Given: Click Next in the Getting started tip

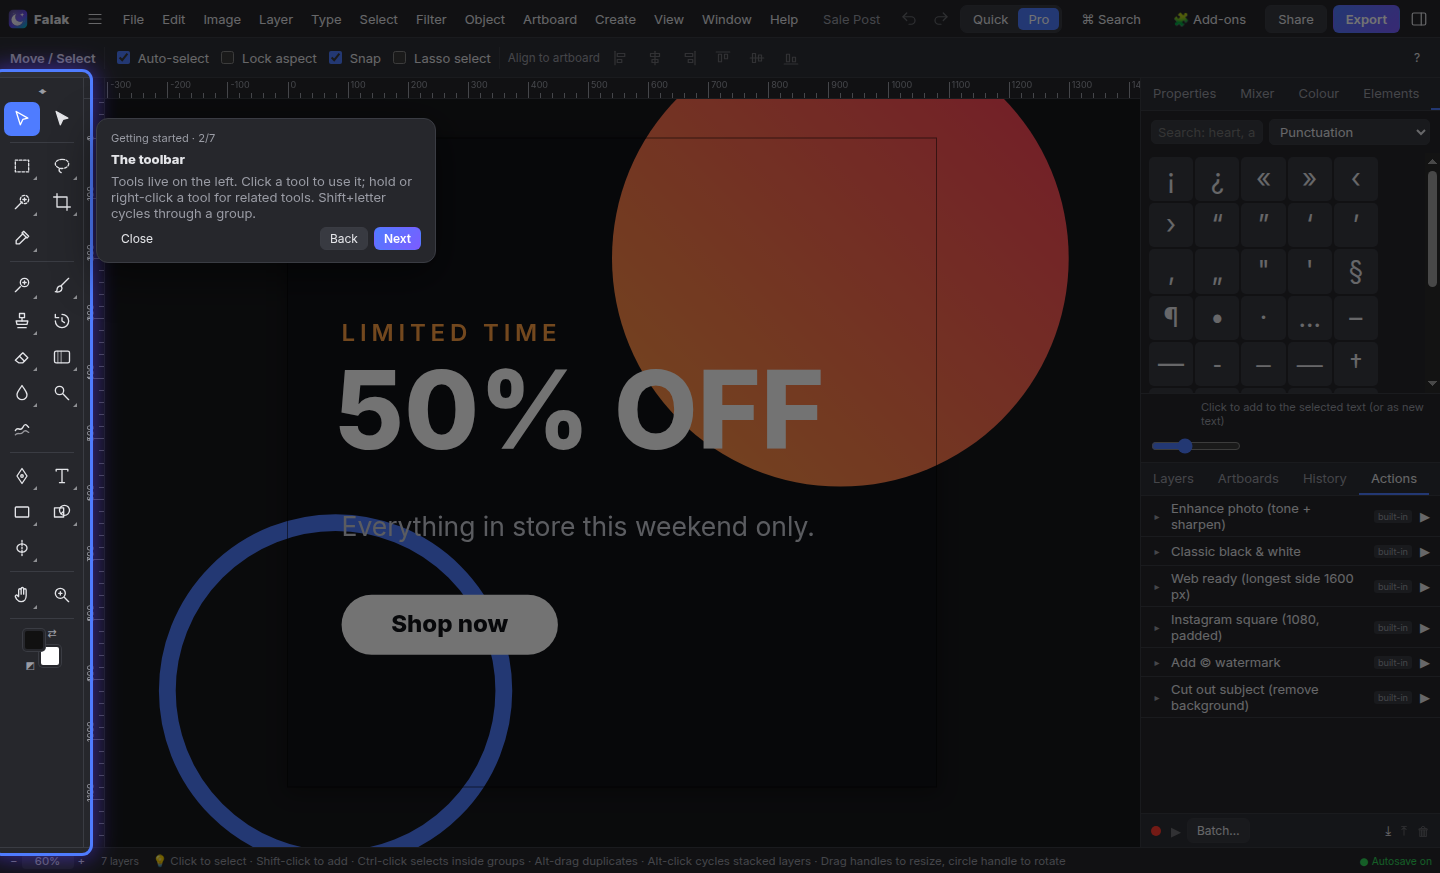Looking at the screenshot, I should (397, 239).
